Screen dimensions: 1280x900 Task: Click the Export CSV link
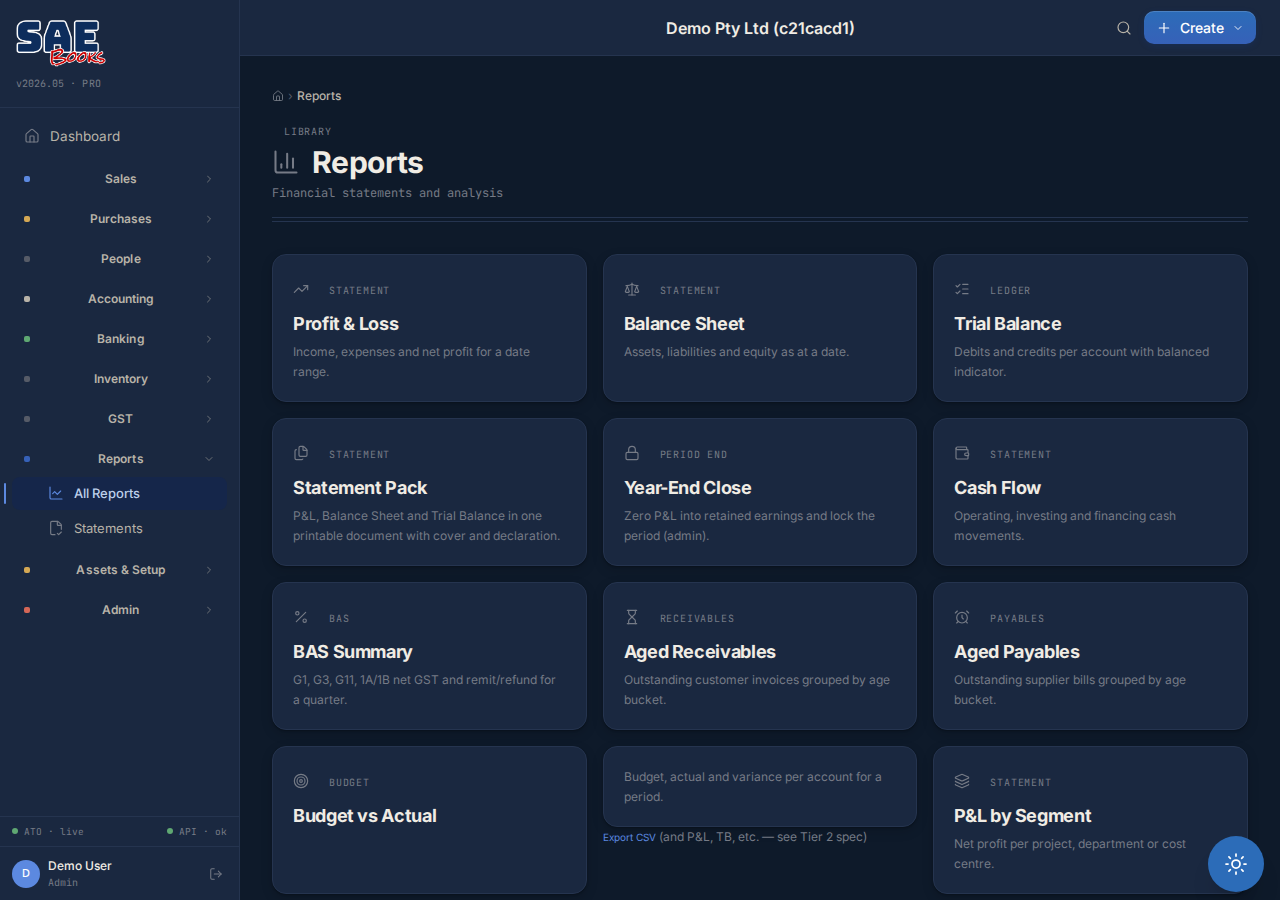coord(629,837)
